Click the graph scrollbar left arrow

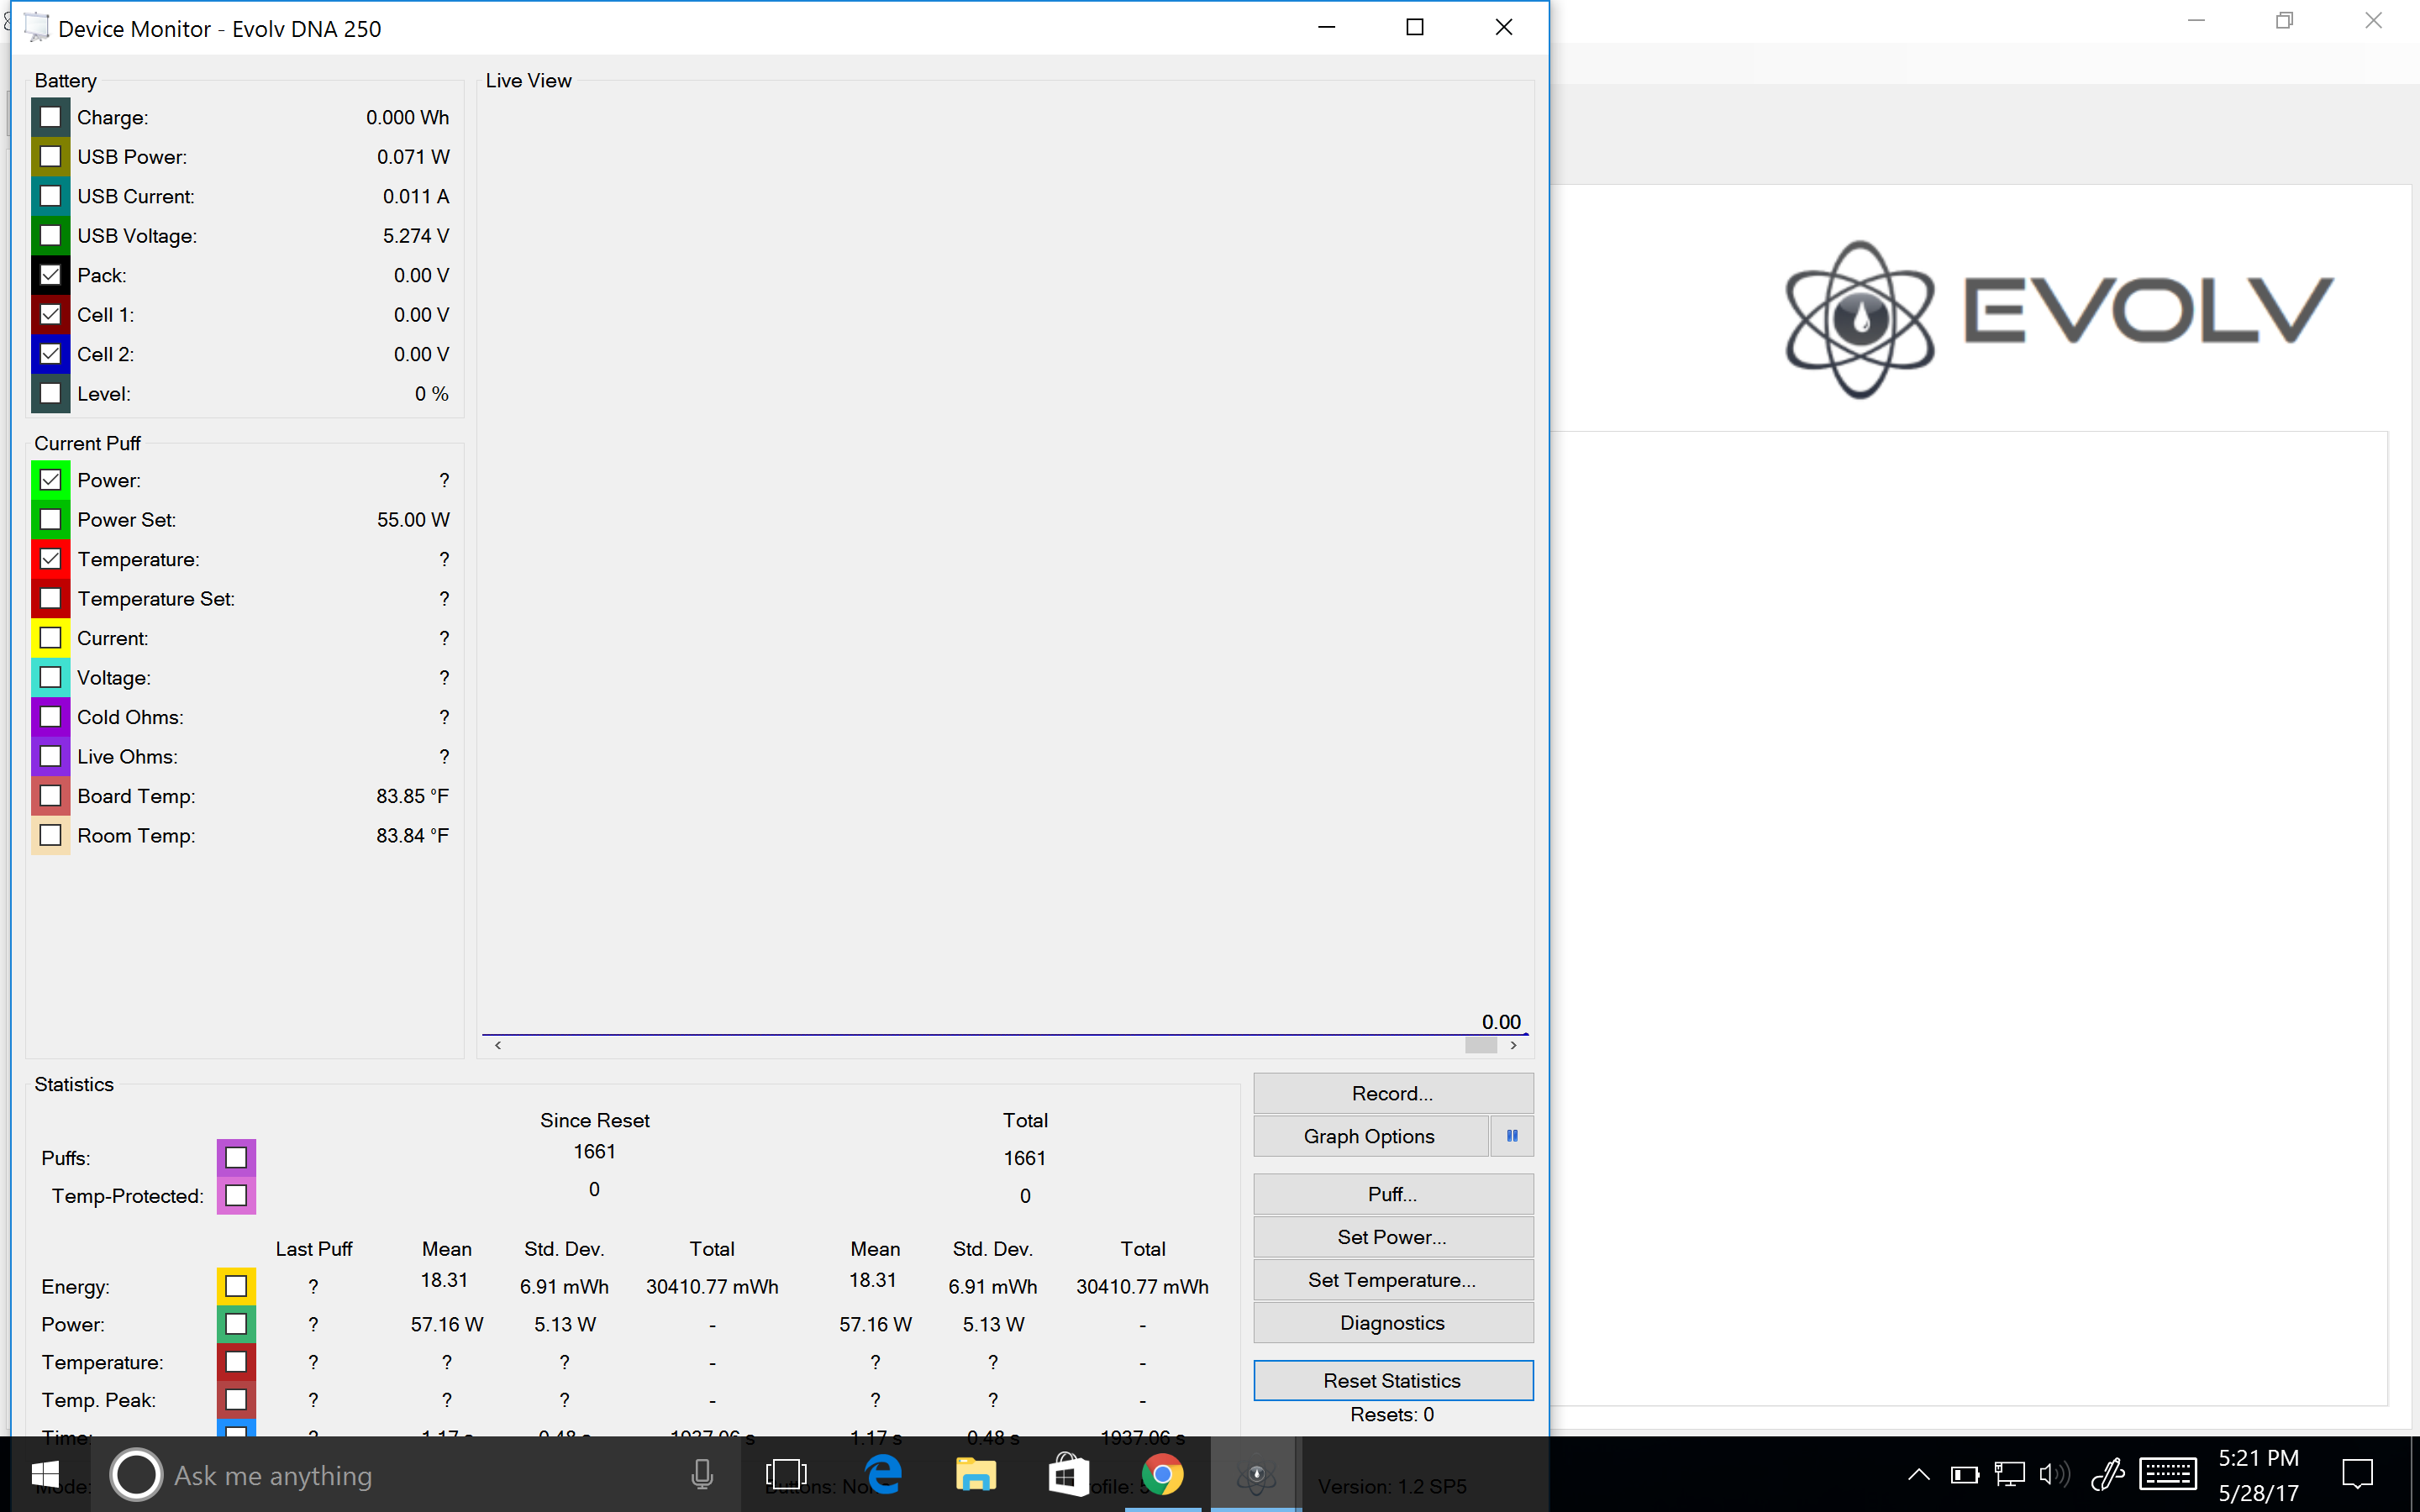point(498,1045)
